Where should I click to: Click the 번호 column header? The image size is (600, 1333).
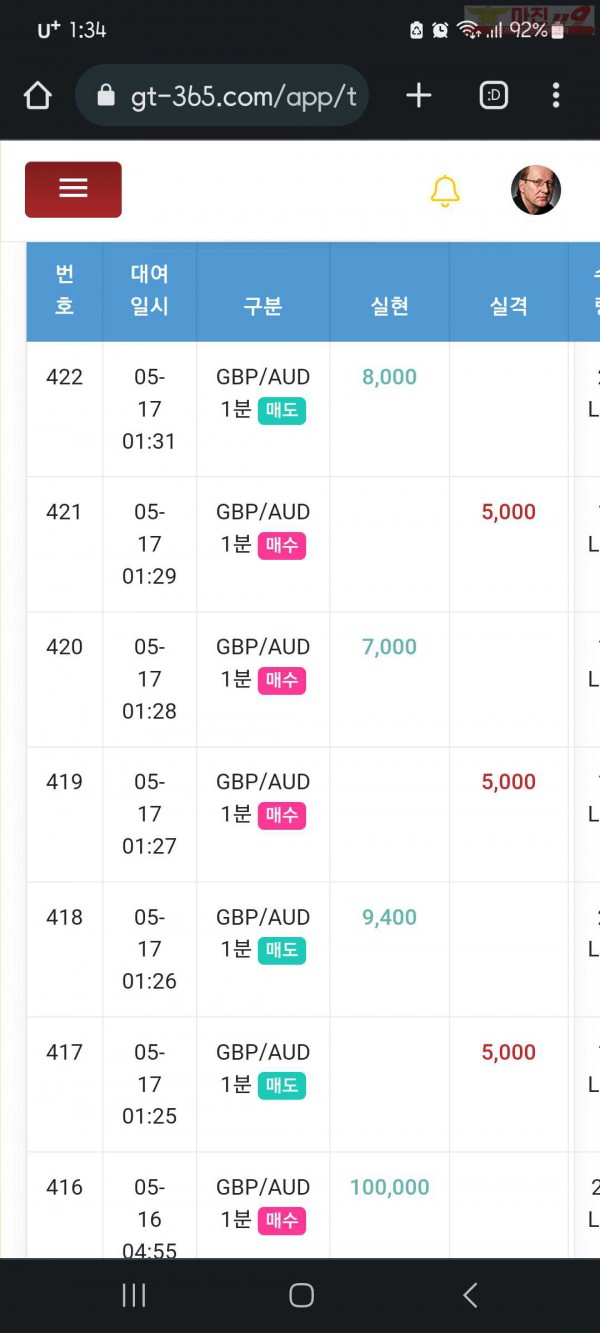tap(64, 290)
